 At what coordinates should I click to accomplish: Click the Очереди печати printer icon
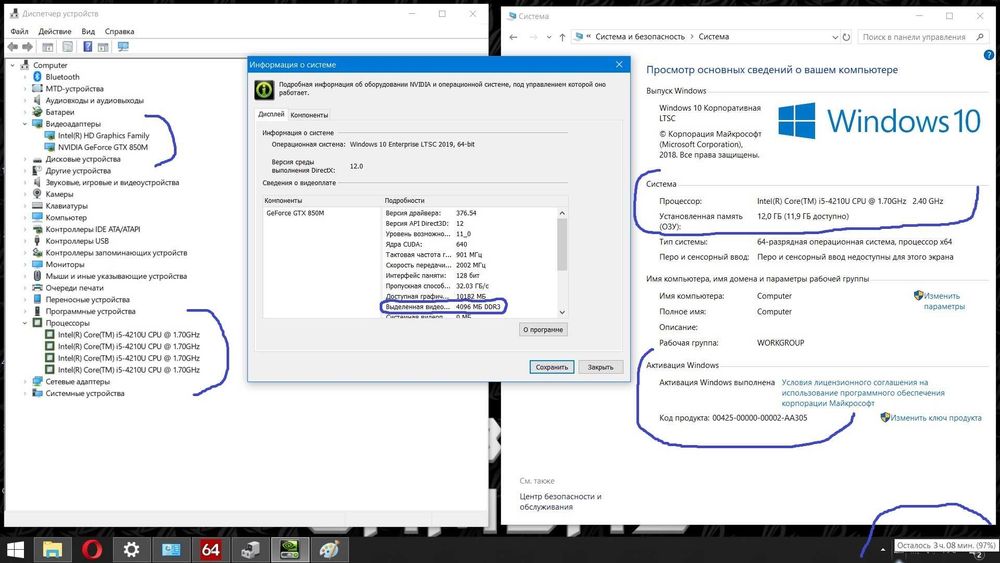[x=37, y=288]
